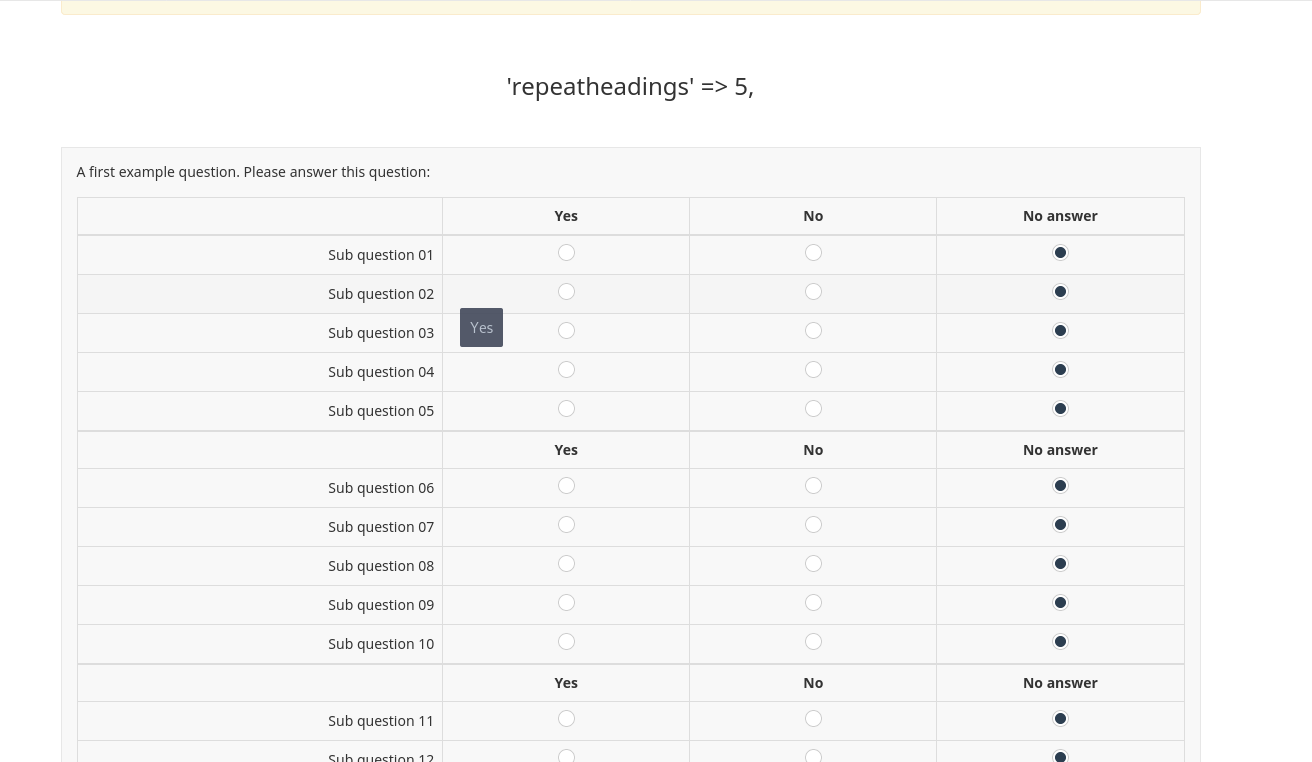Choose No answer for Sub question 02
This screenshot has height=762, width=1312.
(x=1060, y=292)
